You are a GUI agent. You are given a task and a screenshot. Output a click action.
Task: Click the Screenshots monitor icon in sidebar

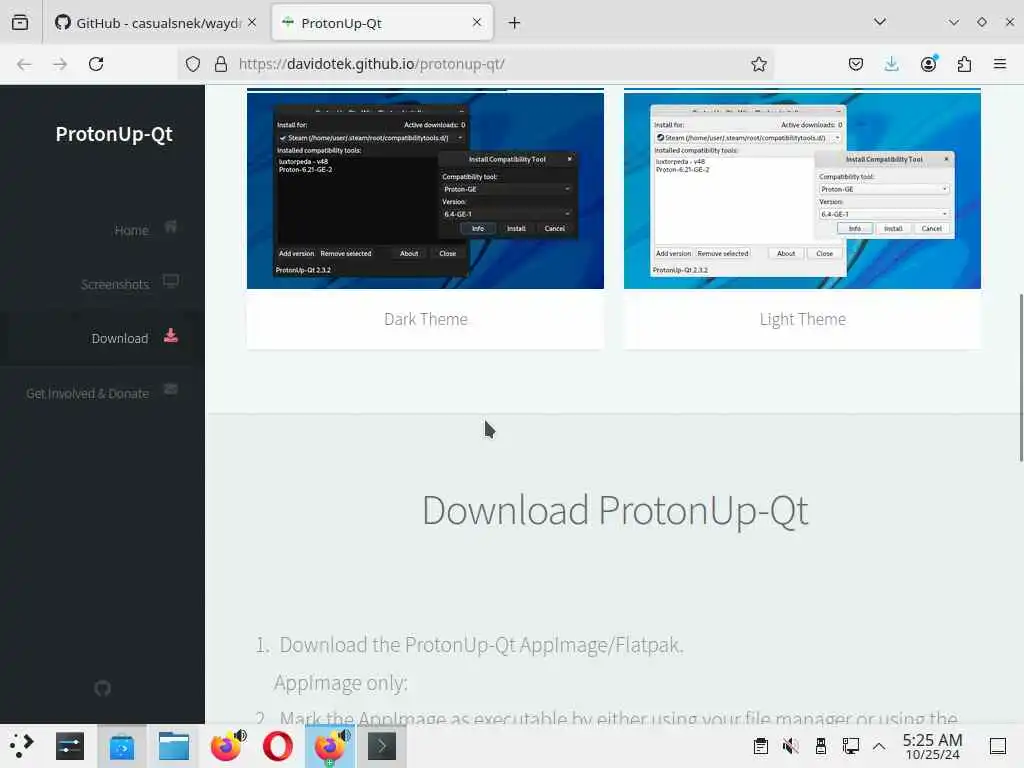tap(170, 281)
